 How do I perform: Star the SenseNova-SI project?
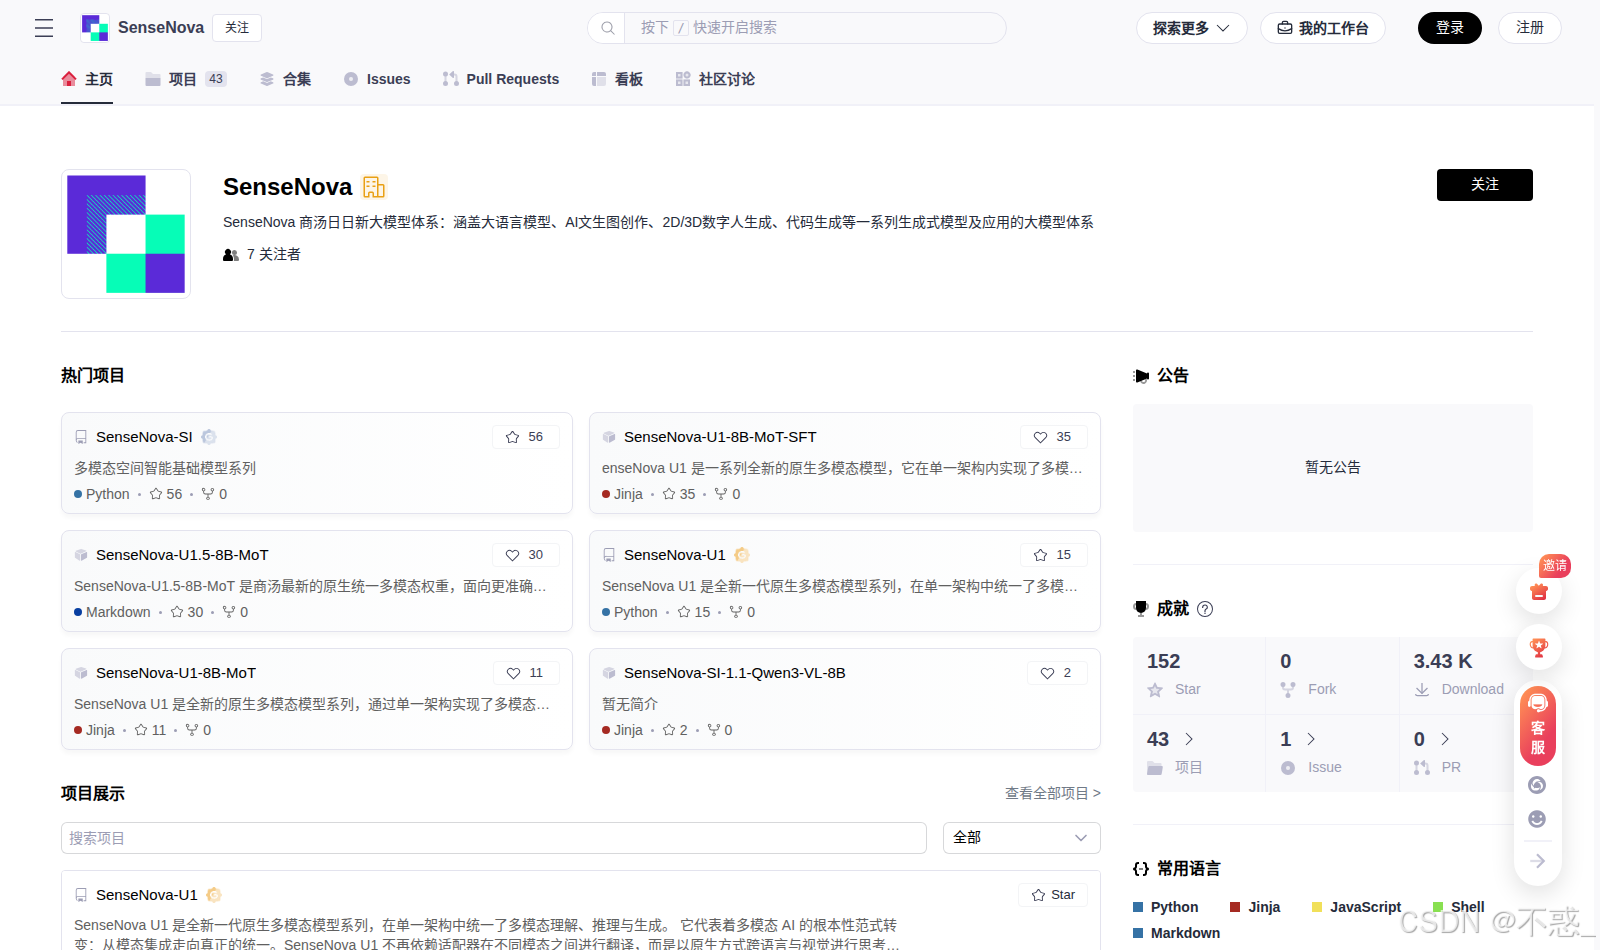click(525, 437)
